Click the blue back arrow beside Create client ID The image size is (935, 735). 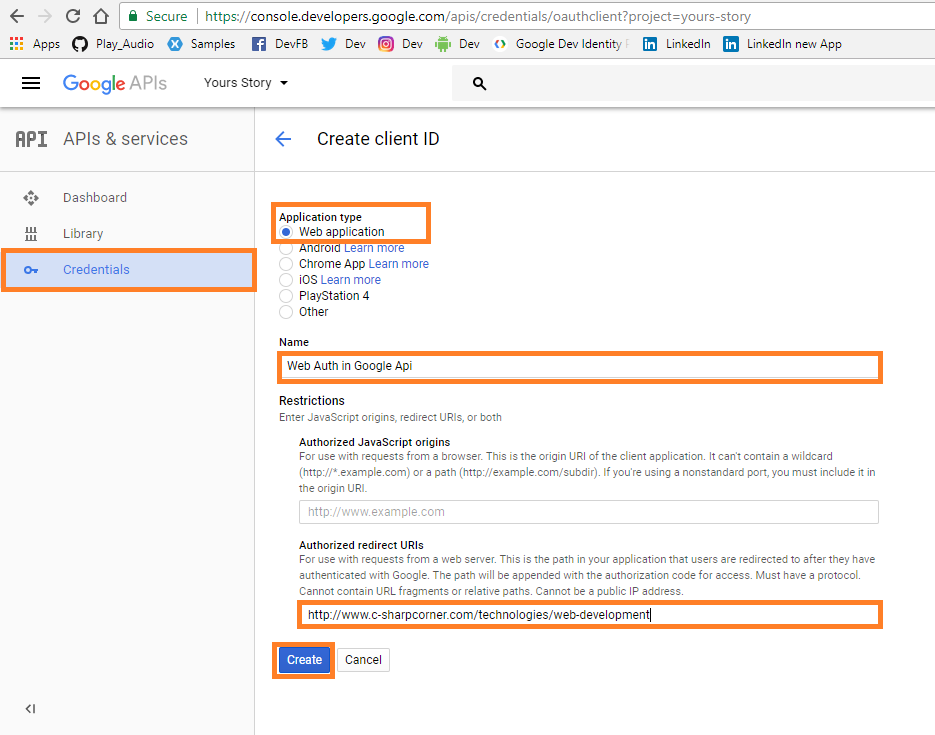(284, 139)
